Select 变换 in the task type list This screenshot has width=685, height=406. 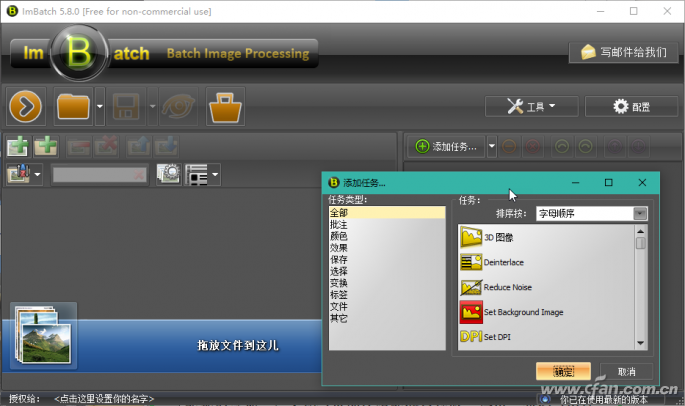point(387,283)
